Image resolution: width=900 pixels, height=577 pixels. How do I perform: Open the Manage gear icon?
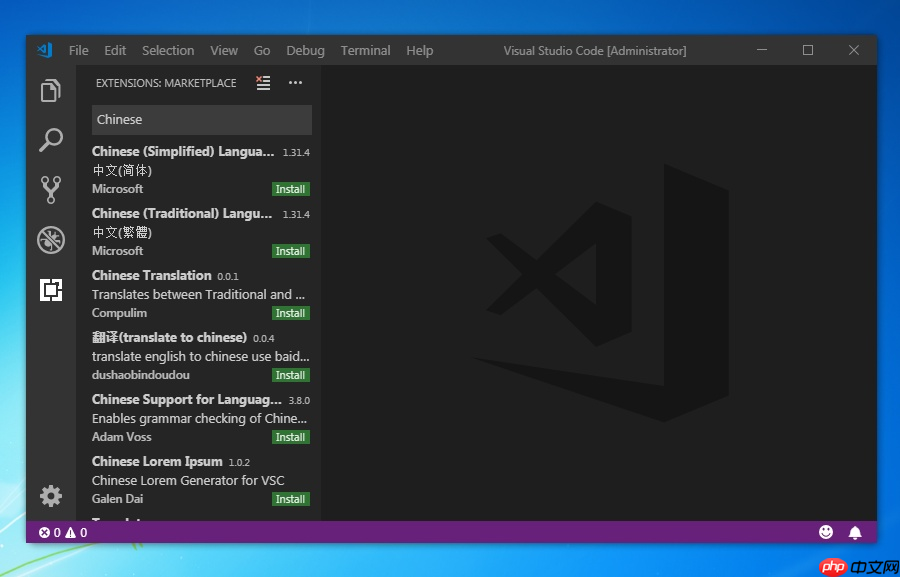tap(51, 496)
